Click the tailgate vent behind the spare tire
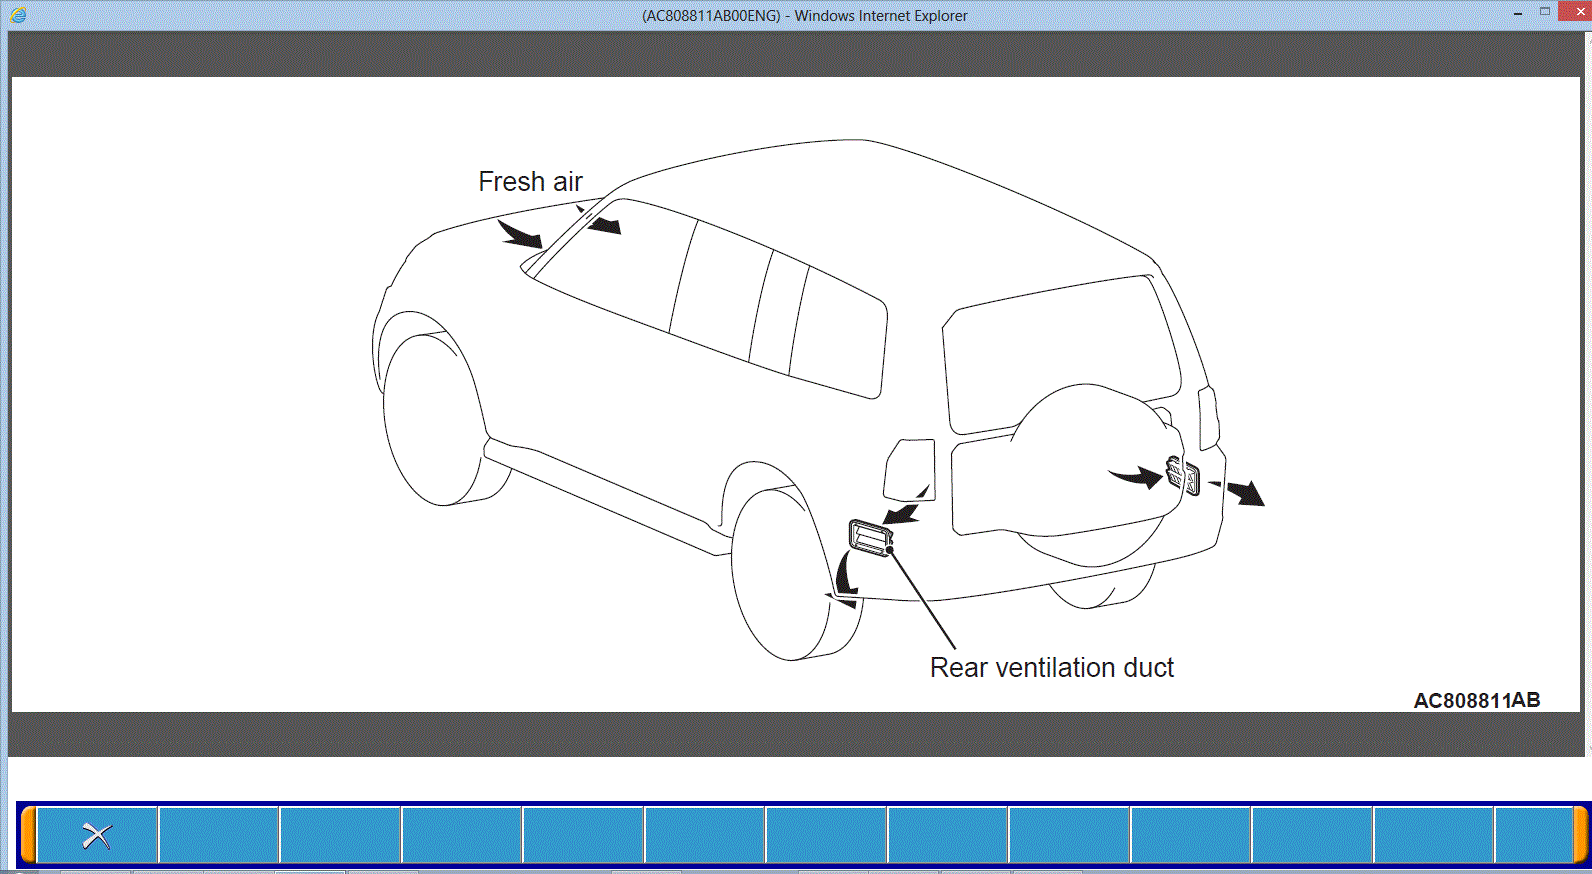The height and width of the screenshot is (874, 1592). [x=1182, y=476]
